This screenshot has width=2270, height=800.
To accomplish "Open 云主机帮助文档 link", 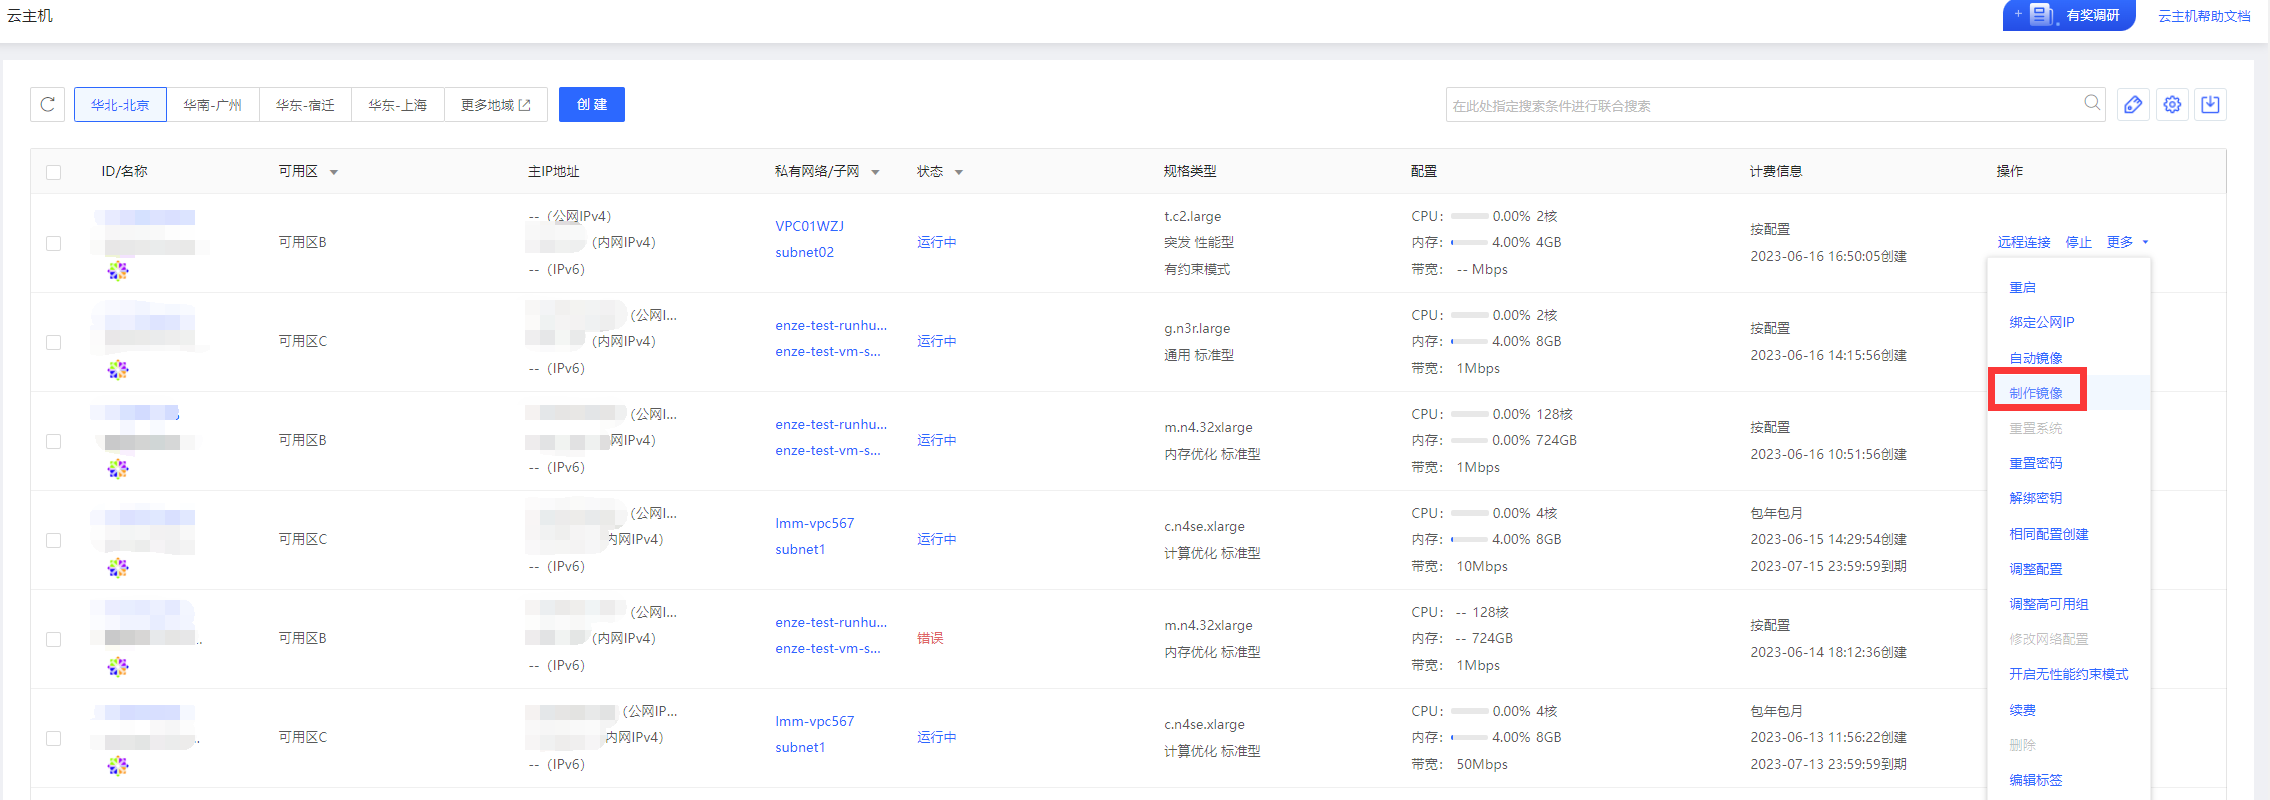I will 2204,16.
